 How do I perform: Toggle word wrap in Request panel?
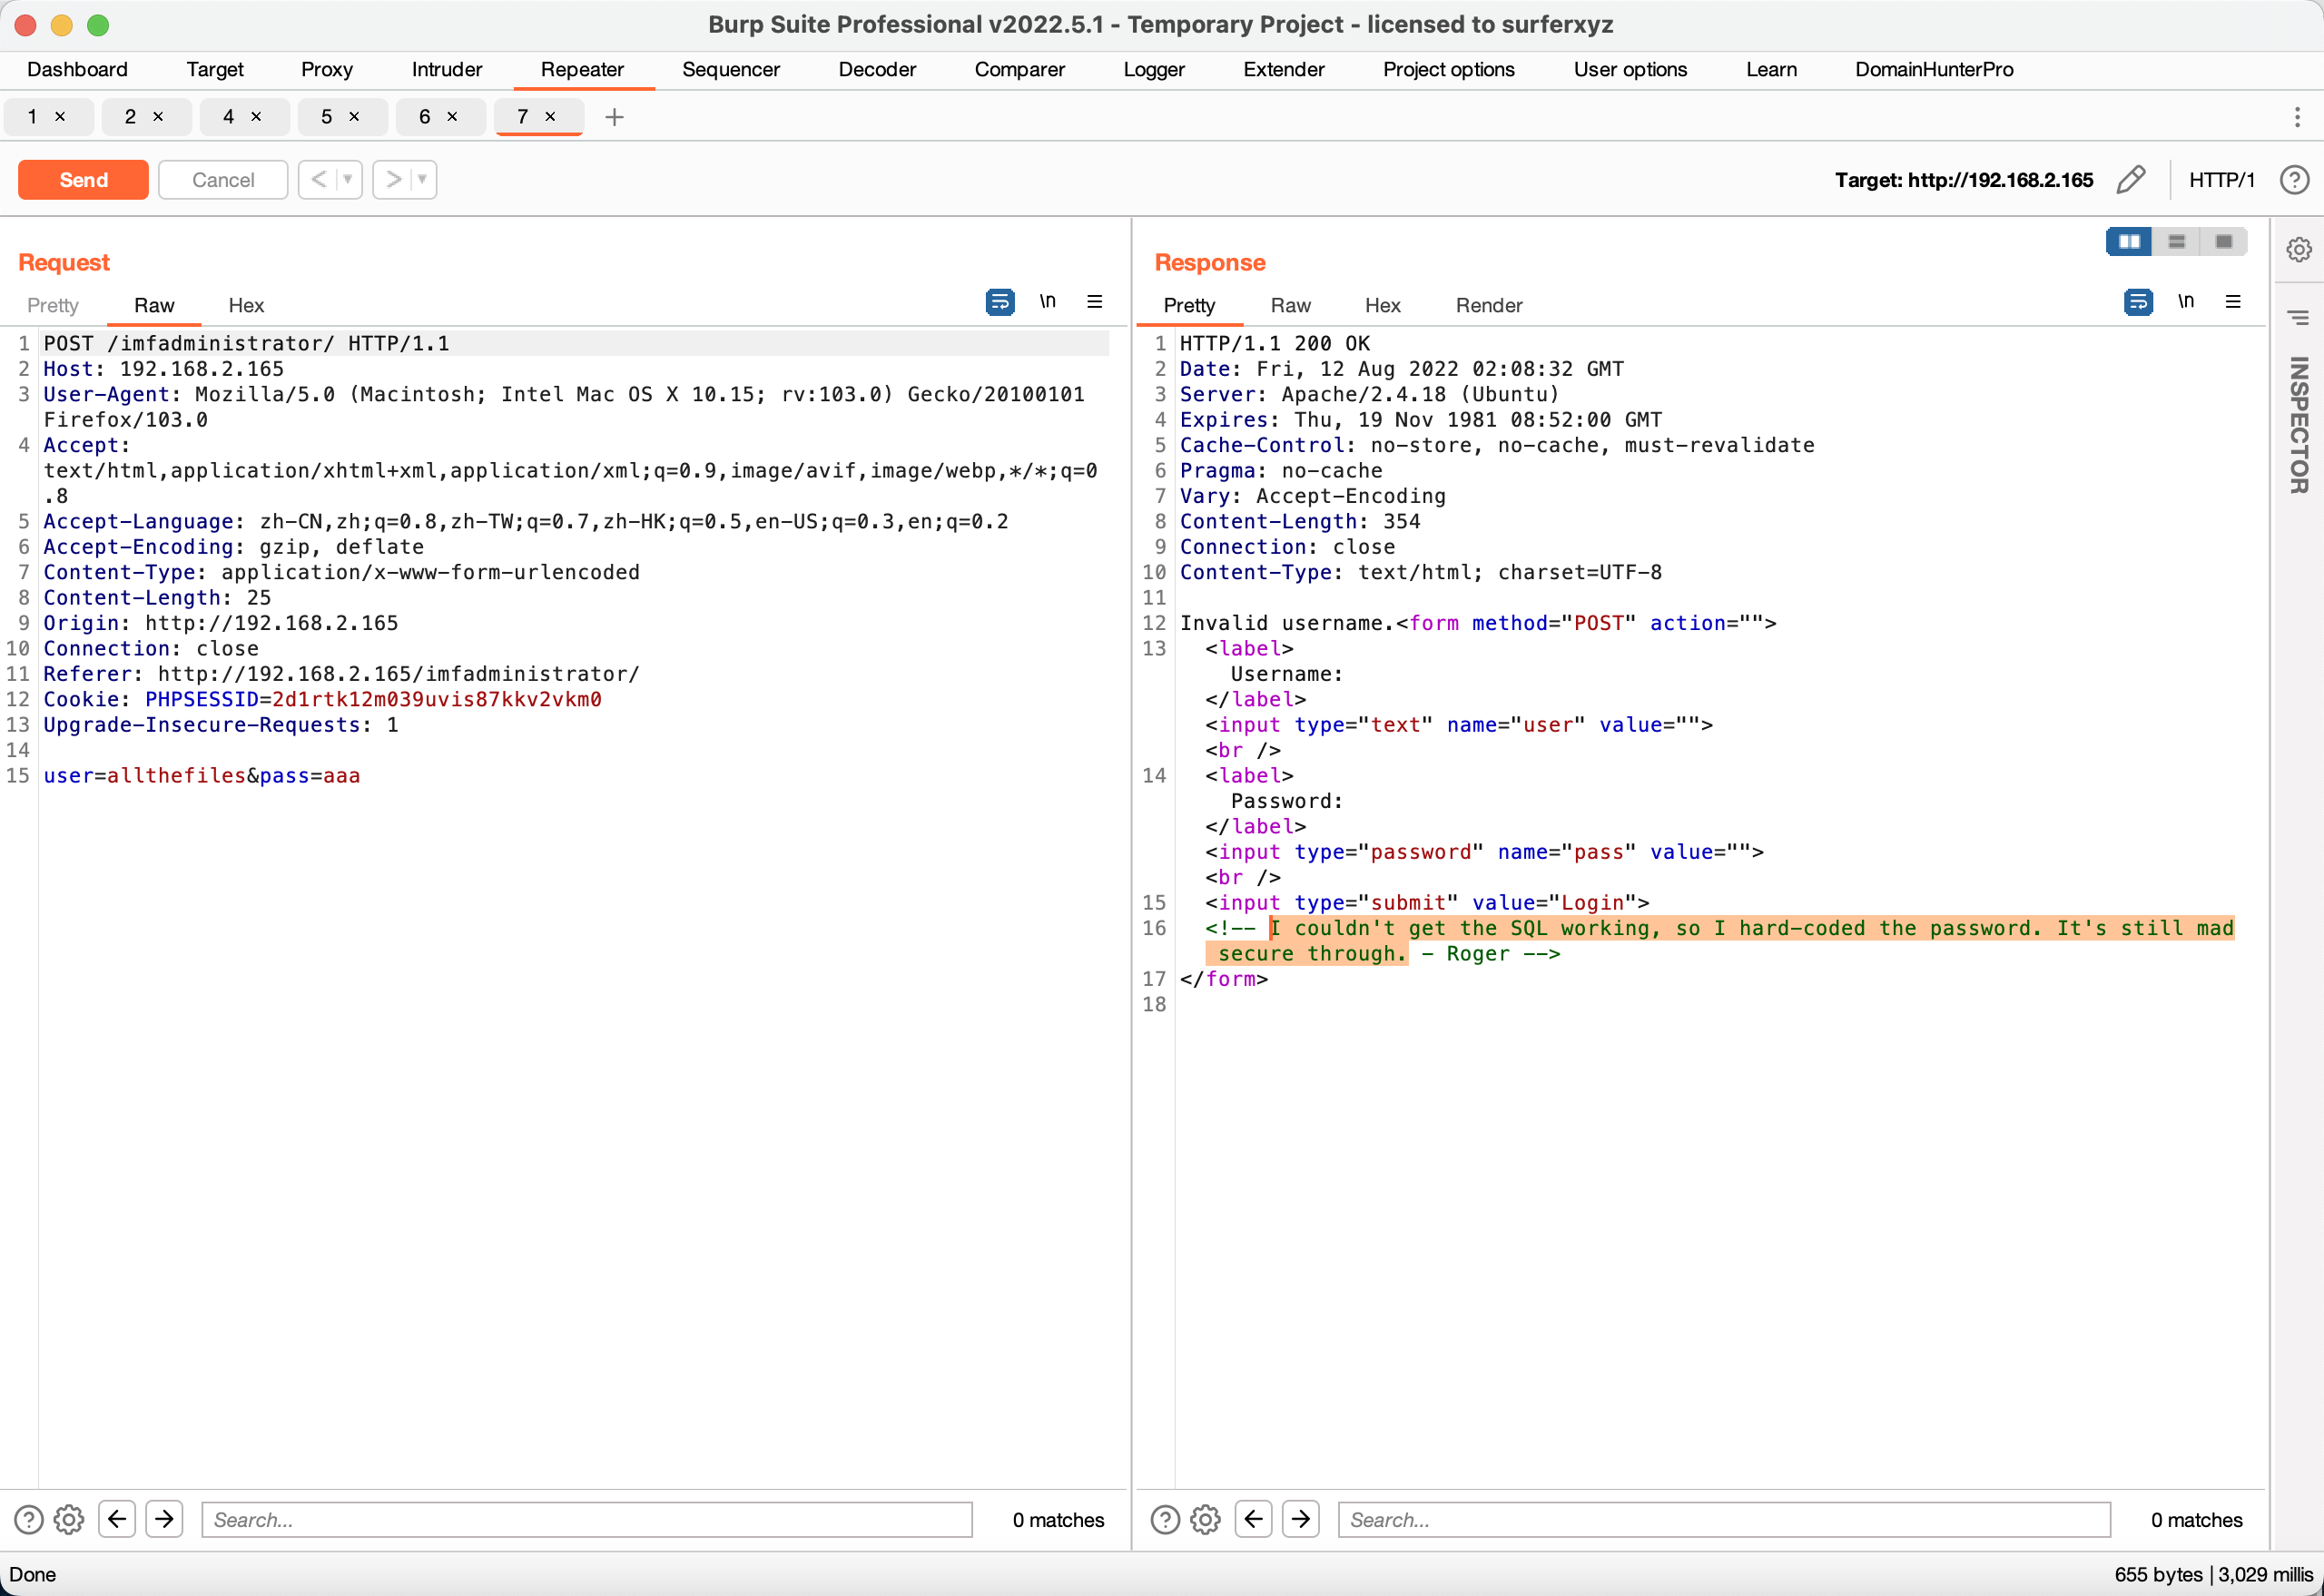[x=999, y=302]
